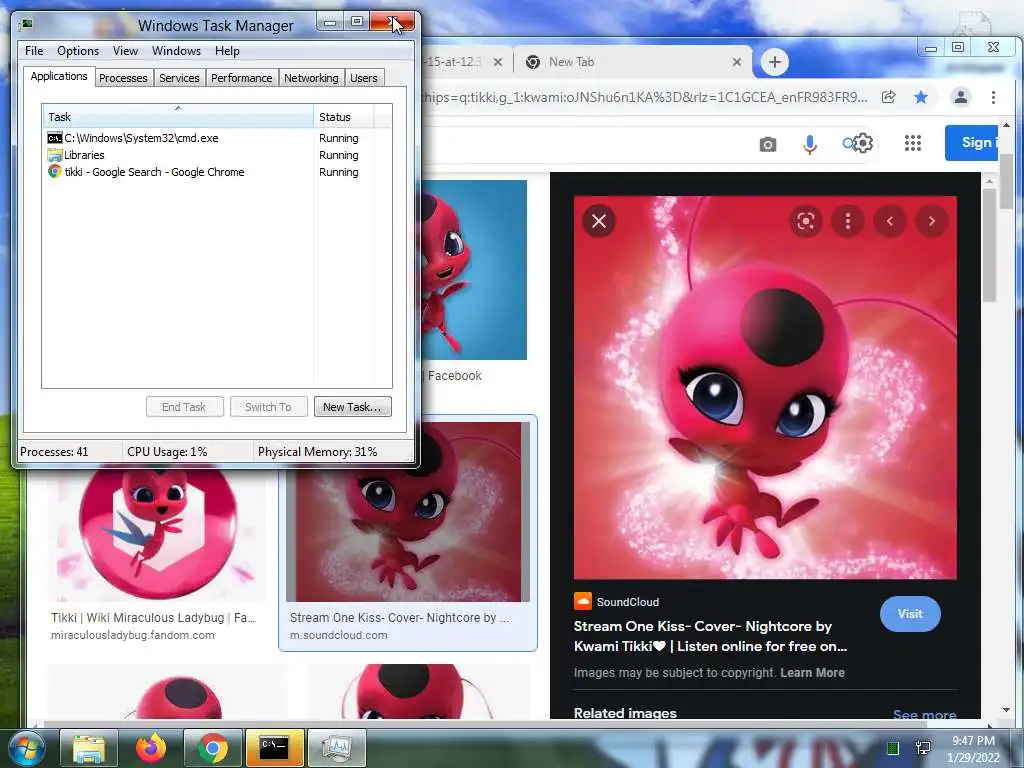
Task: Click the End Task button
Action: tap(184, 407)
